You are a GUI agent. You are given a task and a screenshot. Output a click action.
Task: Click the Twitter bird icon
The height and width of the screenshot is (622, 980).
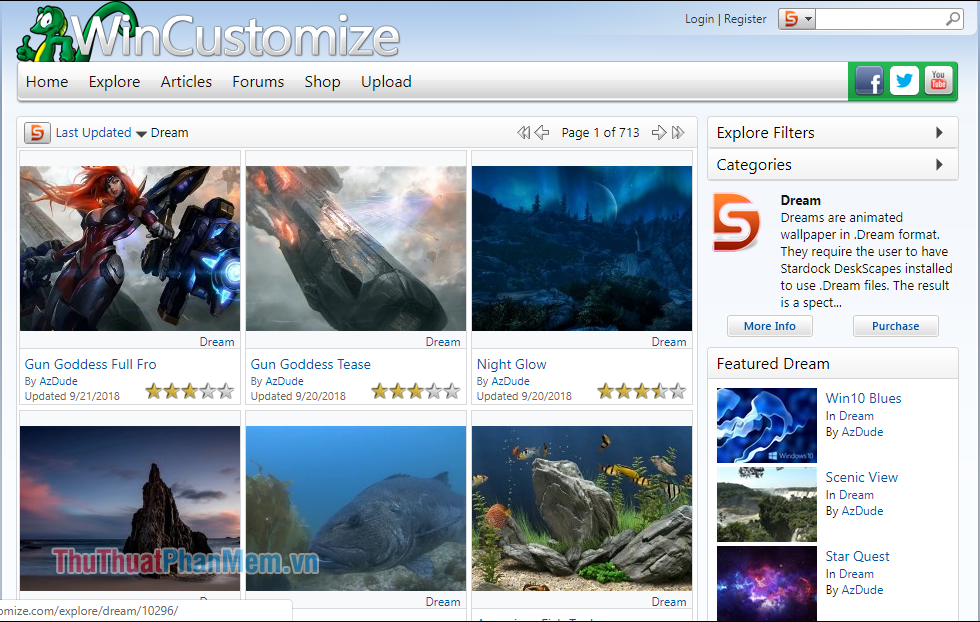pyautogui.click(x=904, y=81)
